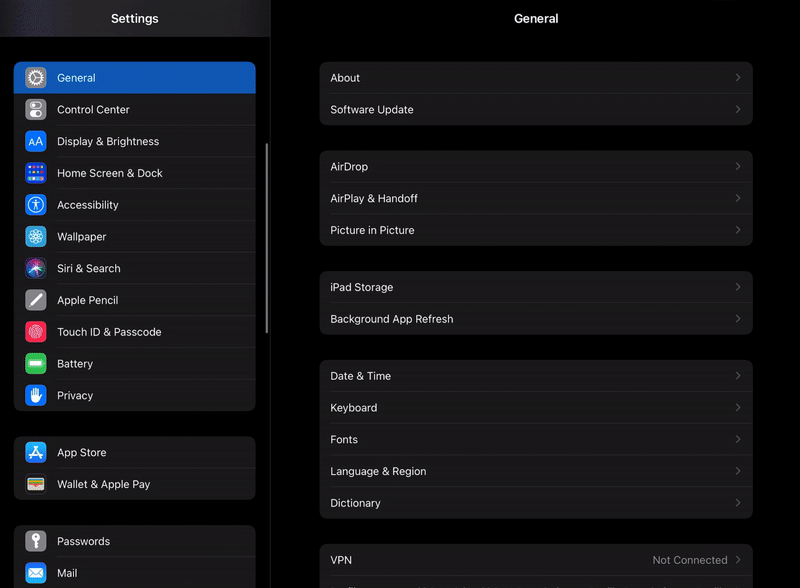Screen dimensions: 800x588
Task: Select Accessibility in the sidebar
Action: point(135,205)
